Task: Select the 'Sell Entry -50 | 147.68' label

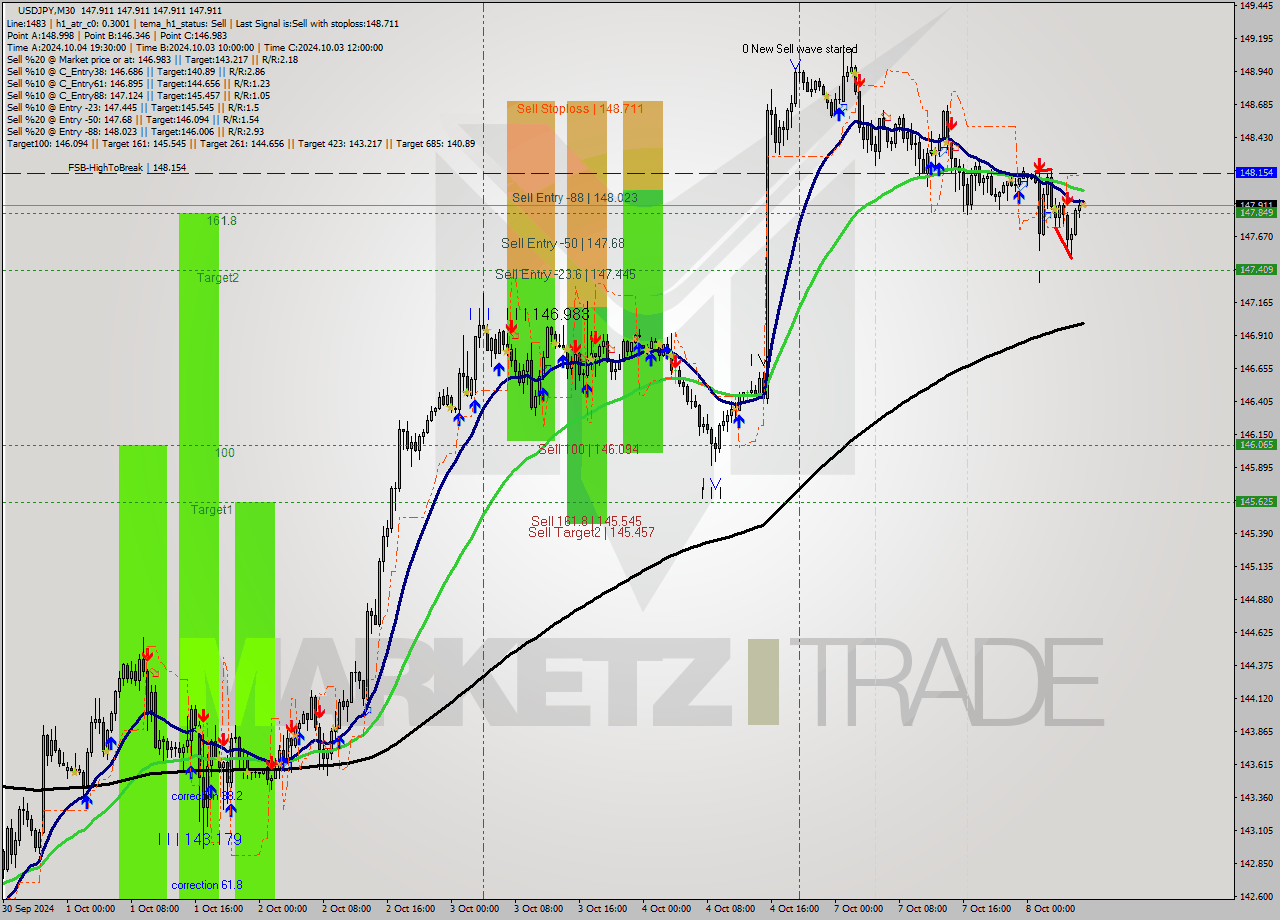Action: pyautogui.click(x=563, y=243)
